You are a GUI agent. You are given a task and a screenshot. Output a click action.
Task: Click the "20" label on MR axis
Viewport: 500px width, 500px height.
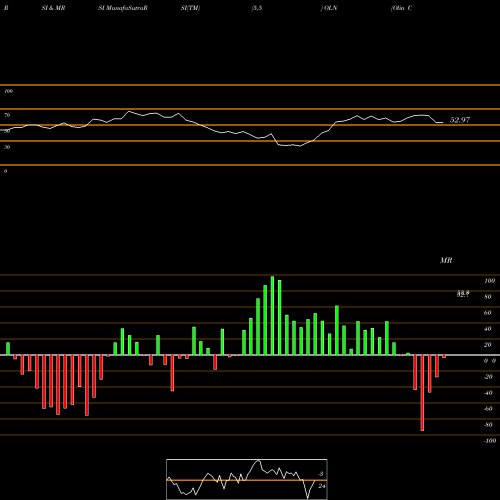click(x=487, y=345)
